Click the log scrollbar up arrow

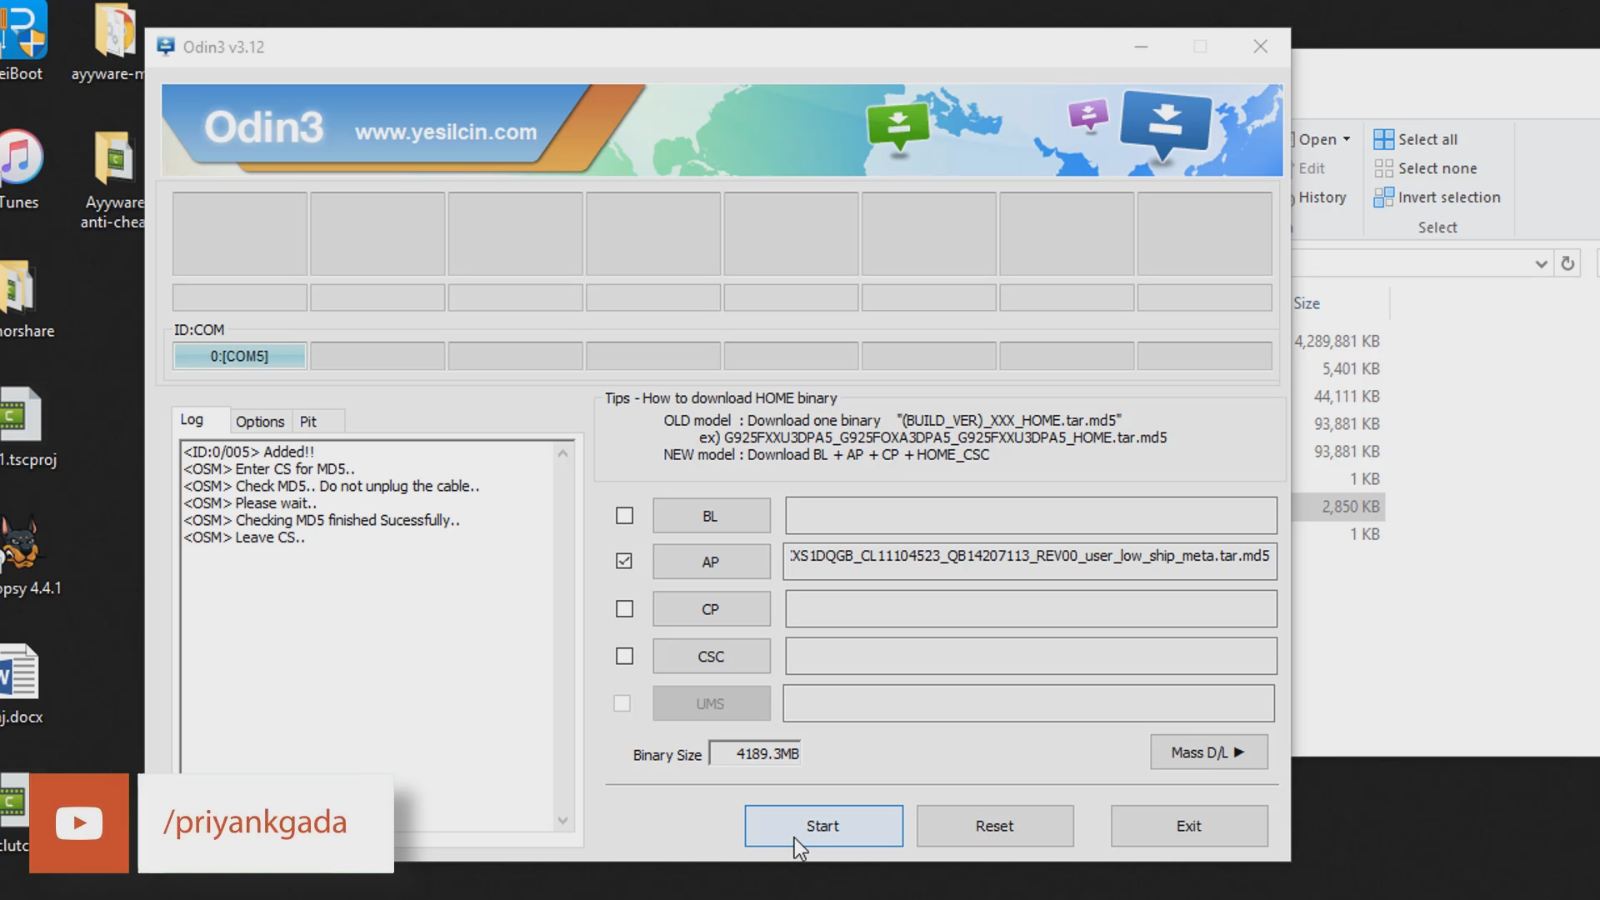563,453
